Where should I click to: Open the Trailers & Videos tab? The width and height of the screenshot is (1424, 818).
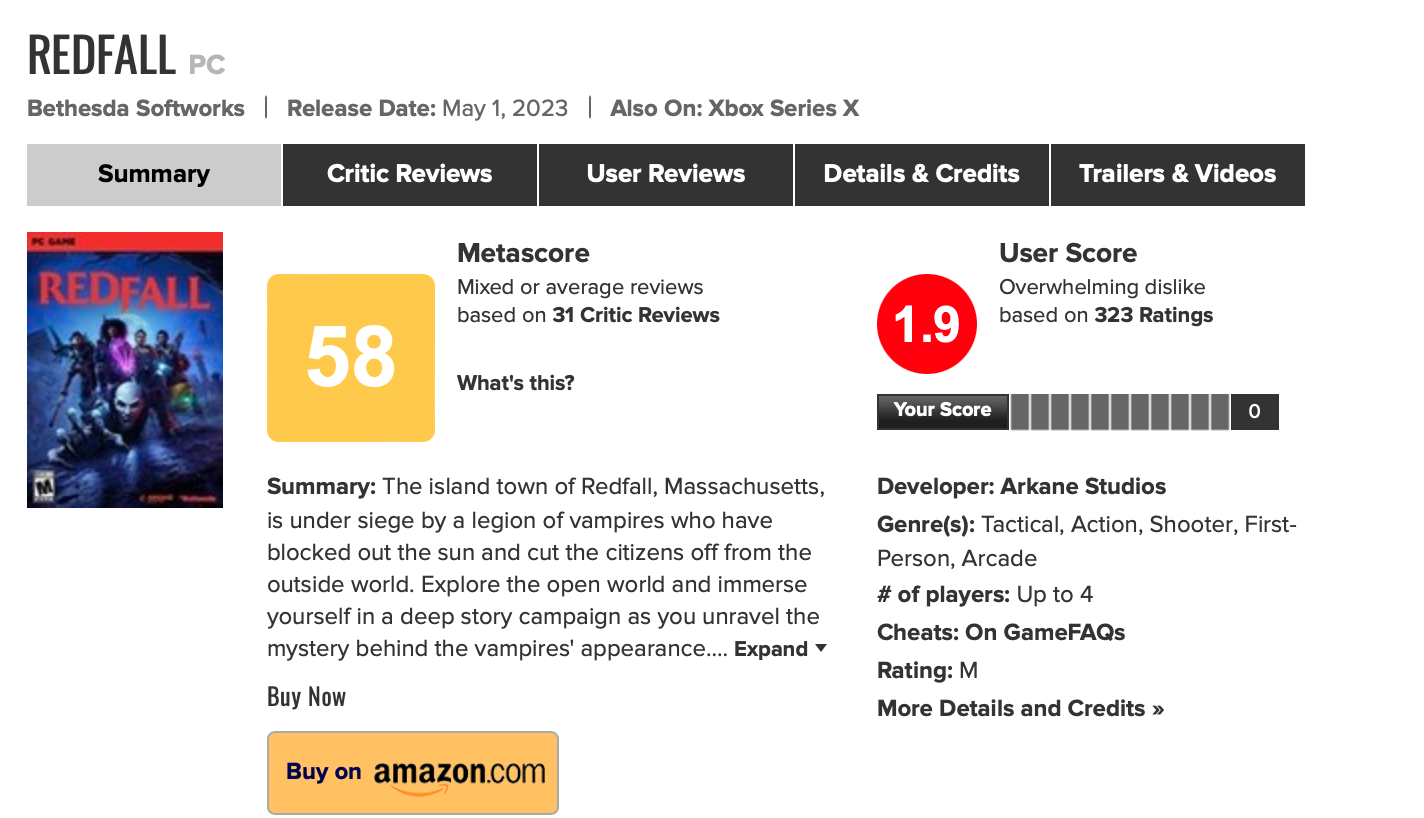point(1177,174)
